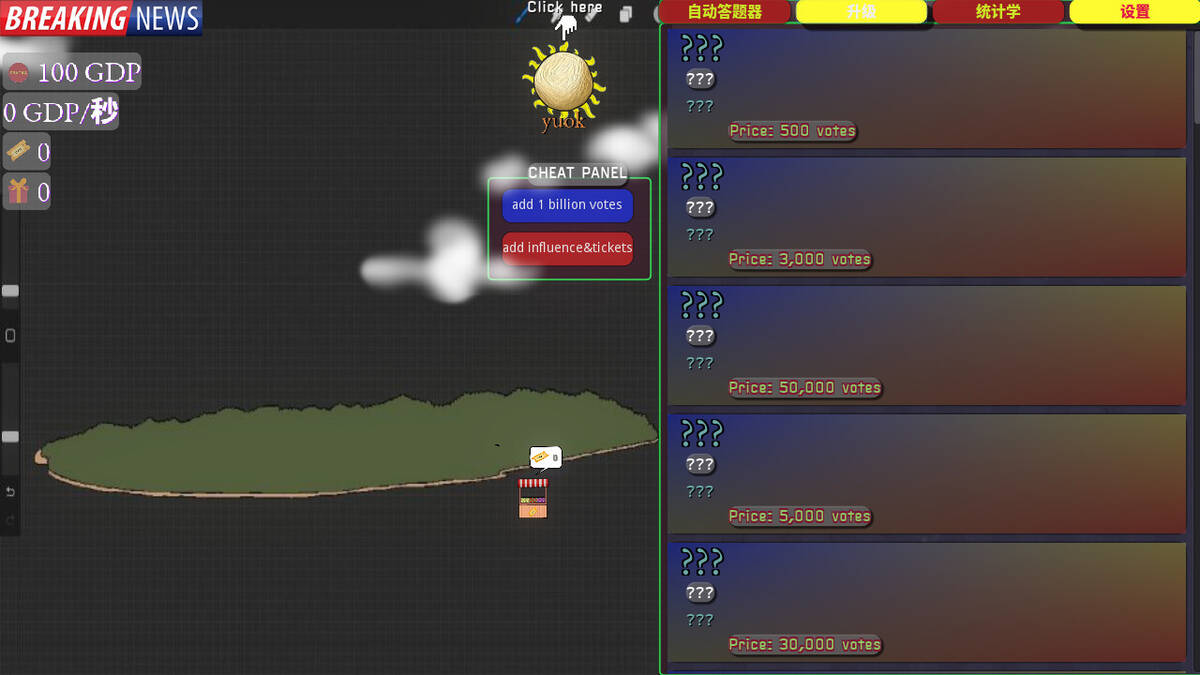The image size is (1200, 675).
Task: Select the blue pen tool in top toolbar
Action: pos(522,13)
